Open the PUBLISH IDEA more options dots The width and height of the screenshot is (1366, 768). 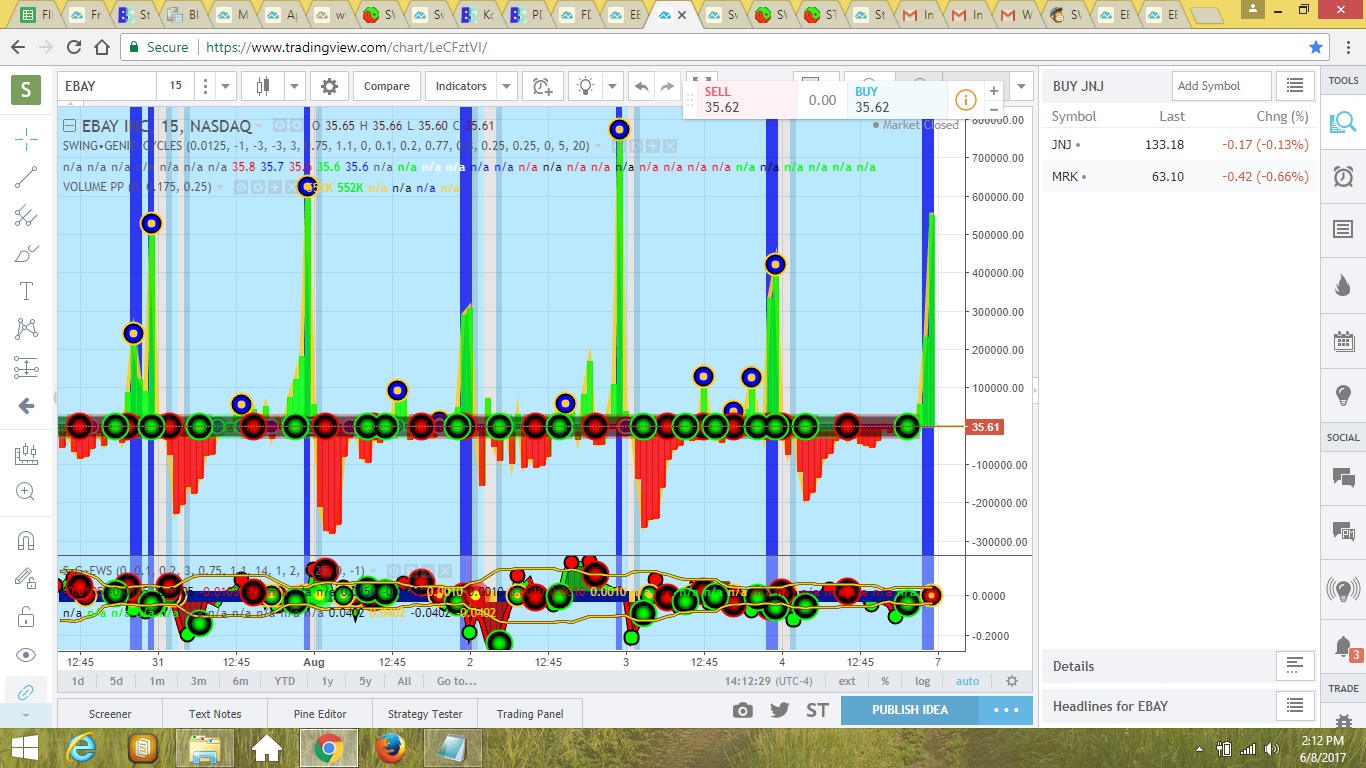click(x=1005, y=710)
